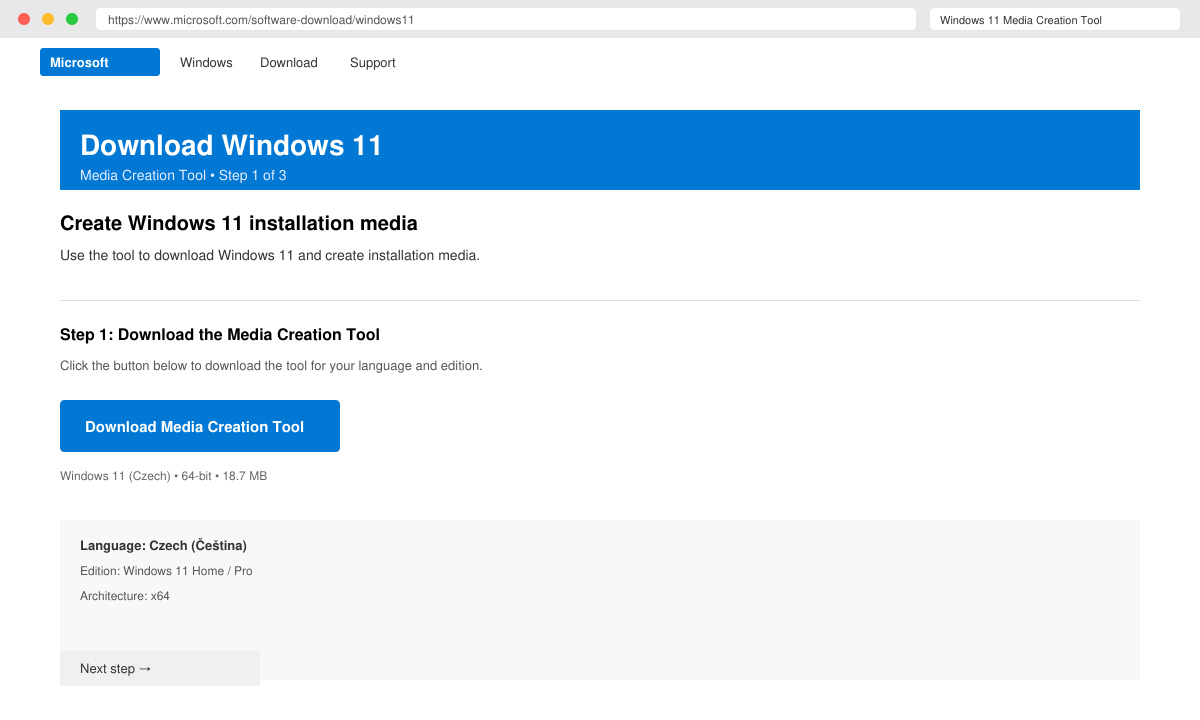Screen dimensions: 1200x720
Task: Open the Download menu item
Action: coord(289,62)
